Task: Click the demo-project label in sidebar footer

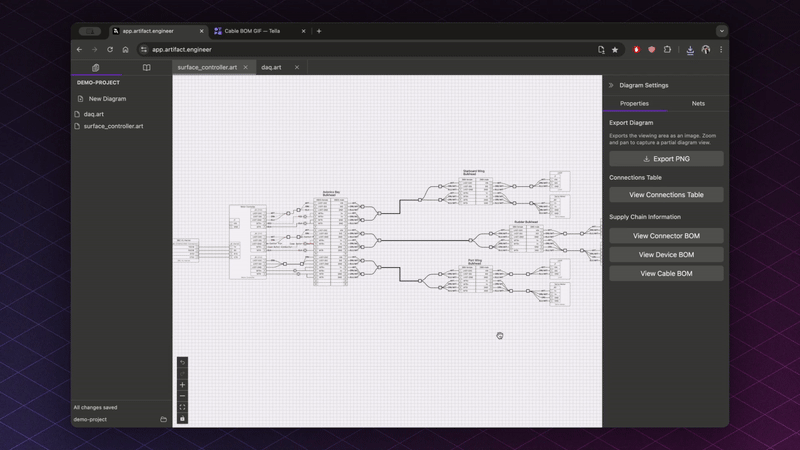Action: (90, 419)
